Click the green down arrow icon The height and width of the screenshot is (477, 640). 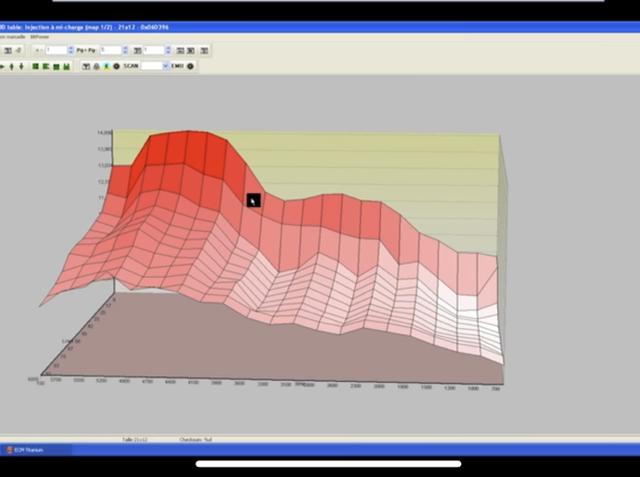coord(21,66)
